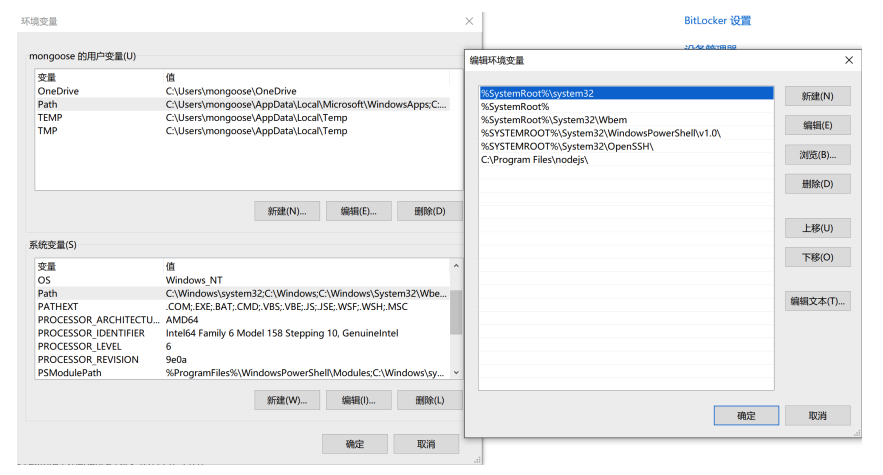This screenshot has height=475, width=883.
Task: Select the %SystemRoot%\system32 entry
Action: coord(626,94)
